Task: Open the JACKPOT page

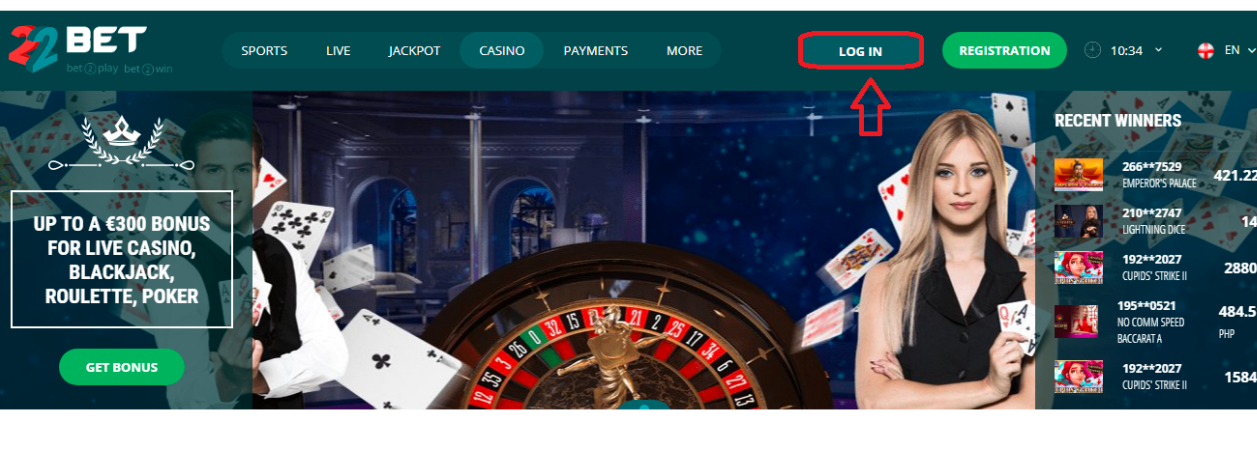Action: (415, 50)
